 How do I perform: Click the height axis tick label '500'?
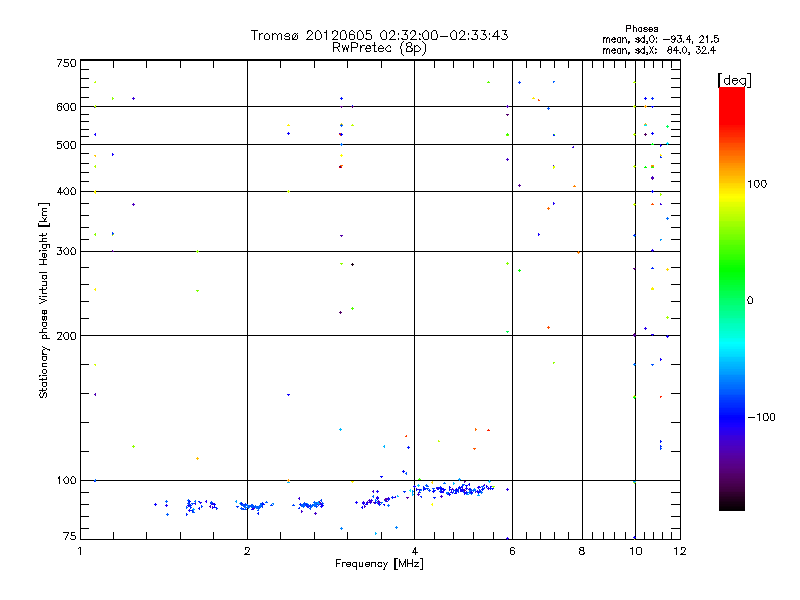point(66,145)
